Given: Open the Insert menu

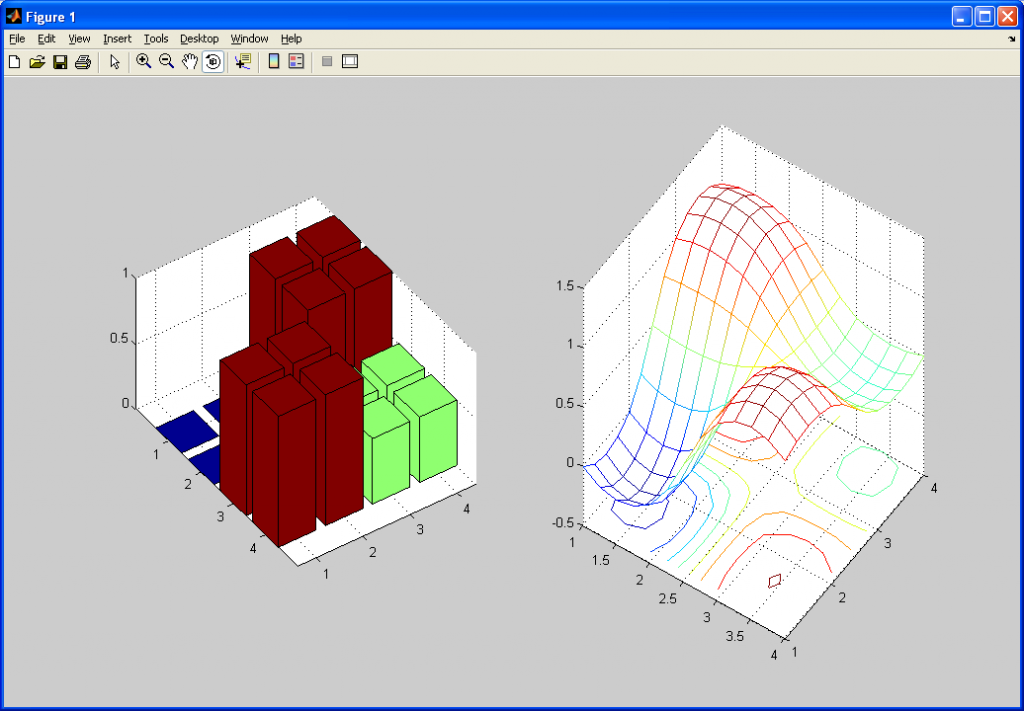Looking at the screenshot, I should click(117, 38).
